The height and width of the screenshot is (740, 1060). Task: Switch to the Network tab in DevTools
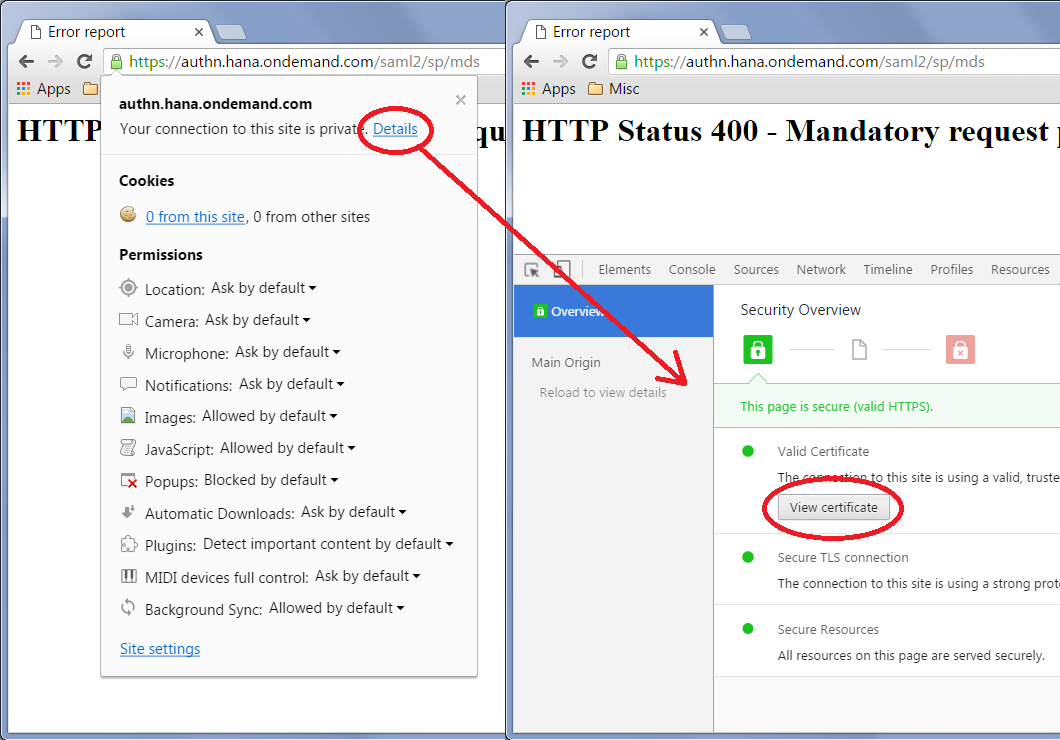point(821,270)
